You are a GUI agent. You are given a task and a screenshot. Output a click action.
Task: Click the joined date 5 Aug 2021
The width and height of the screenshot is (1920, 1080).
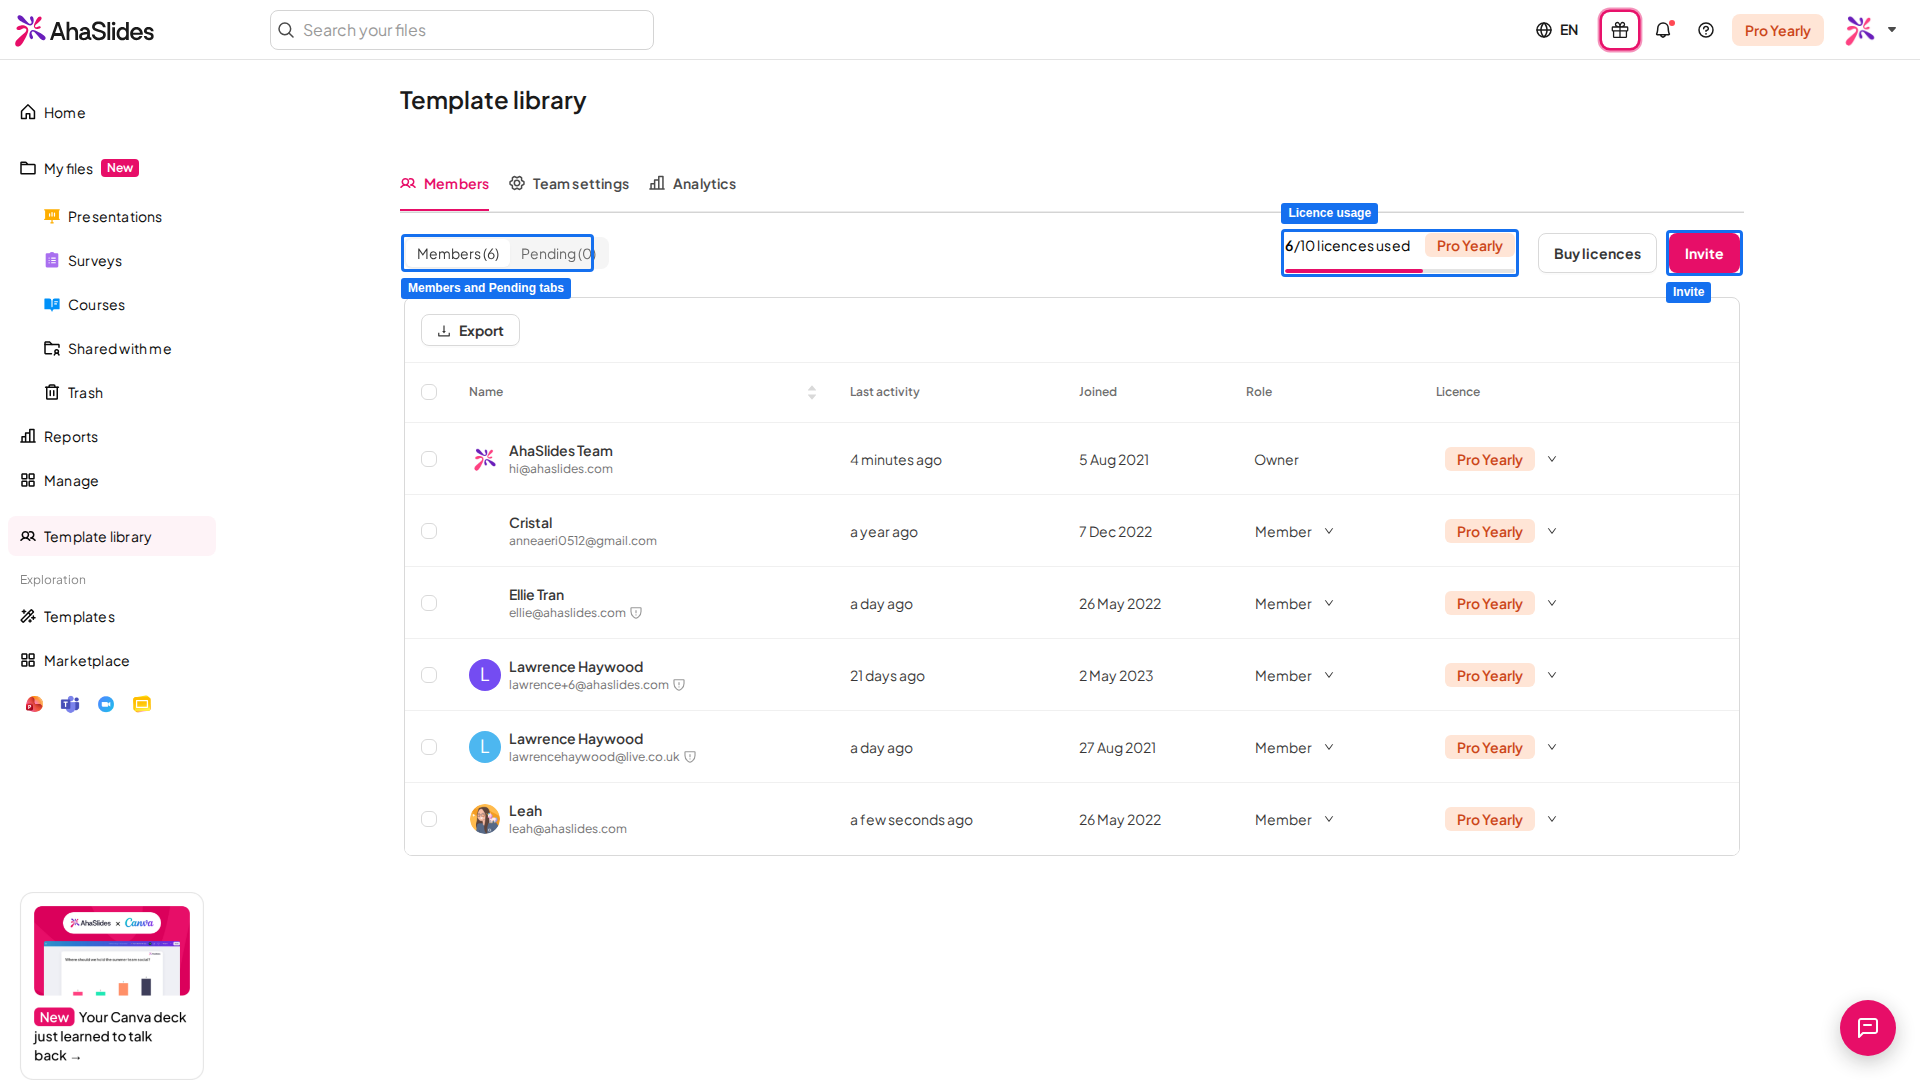(x=1114, y=460)
